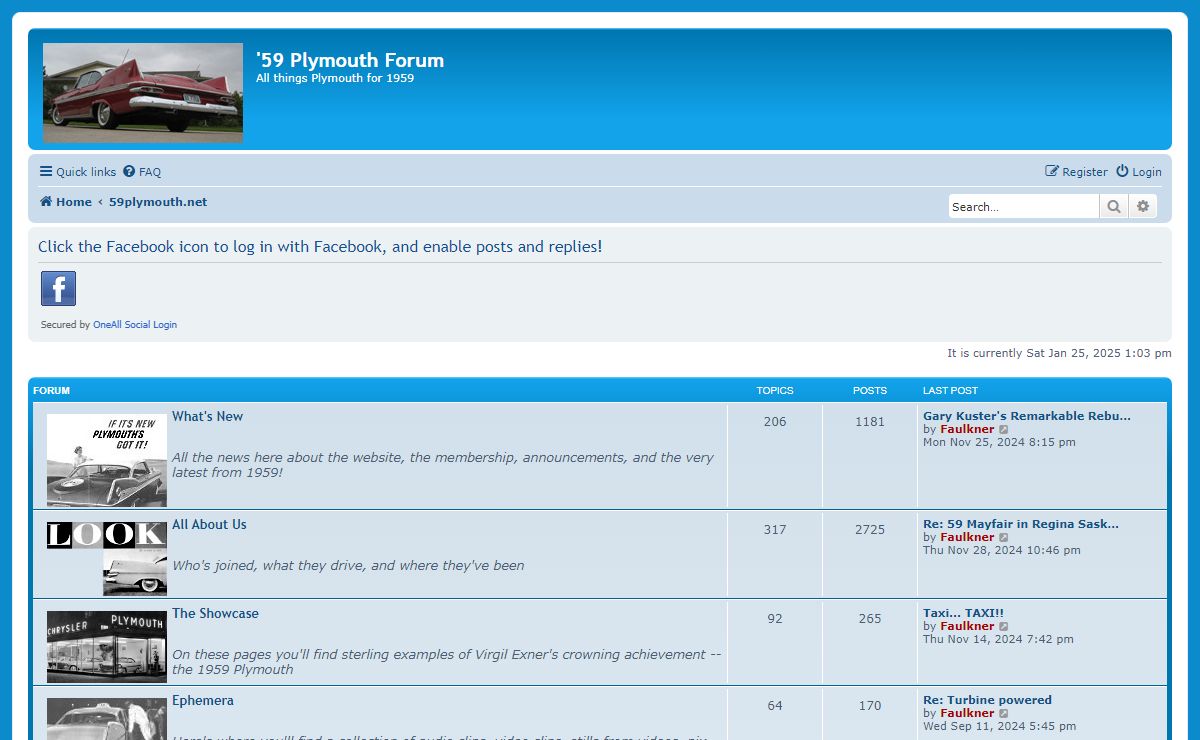1200x740 pixels.
Task: Click the Ephemera forum thumbnail
Action: 107,719
